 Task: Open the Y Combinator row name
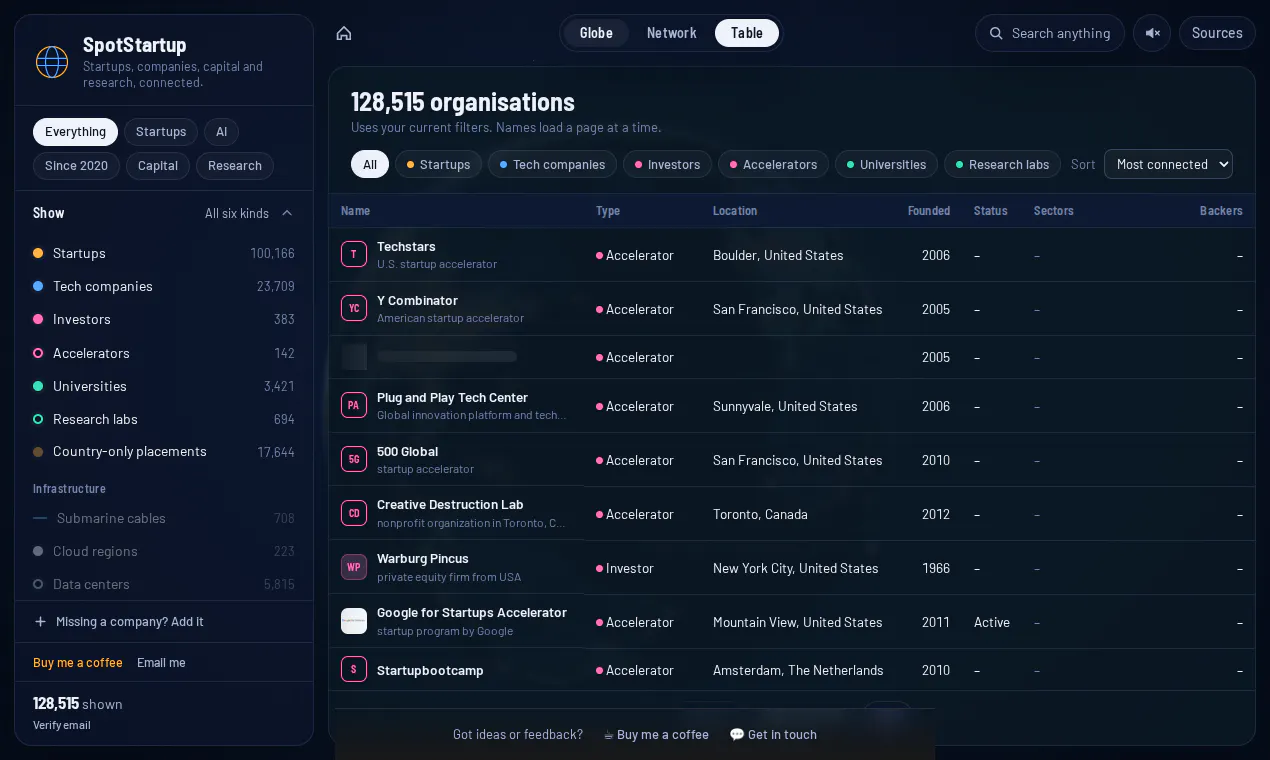point(417,301)
